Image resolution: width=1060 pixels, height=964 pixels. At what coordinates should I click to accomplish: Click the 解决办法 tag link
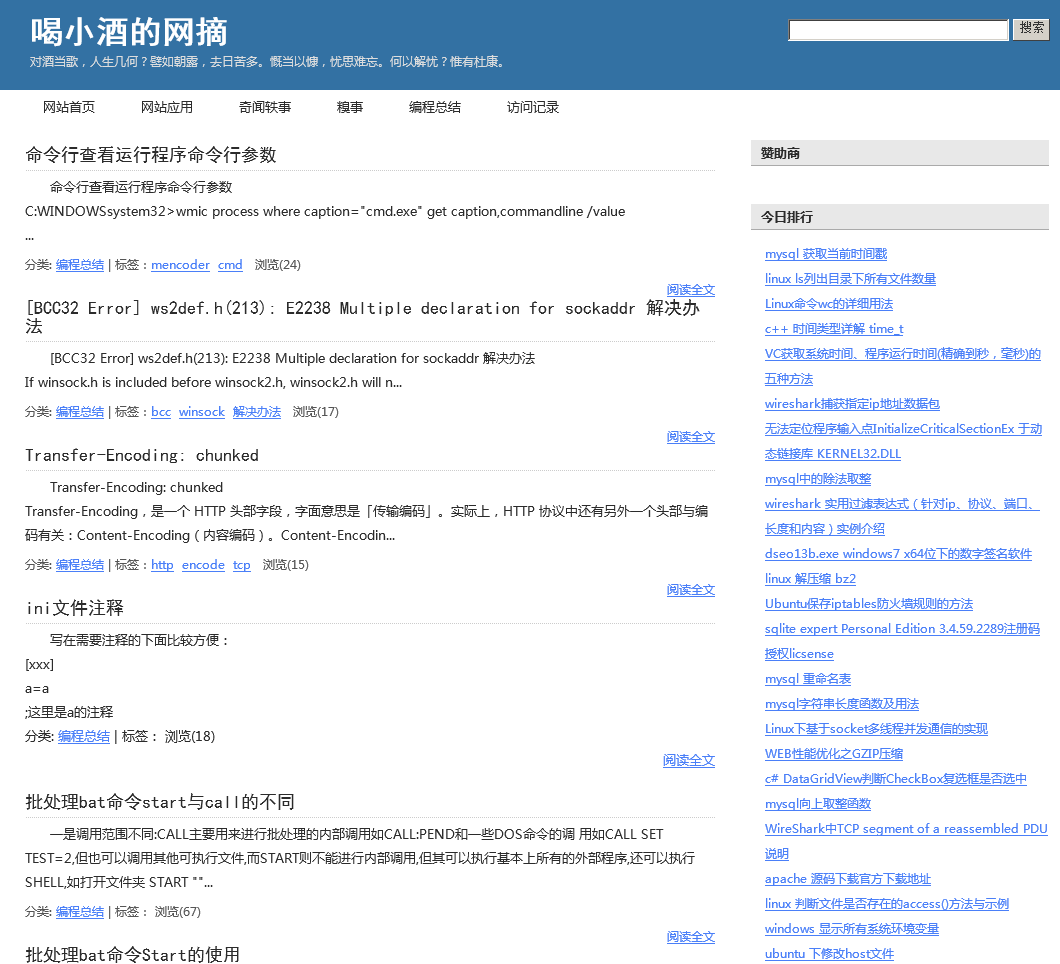pyautogui.click(x=256, y=412)
